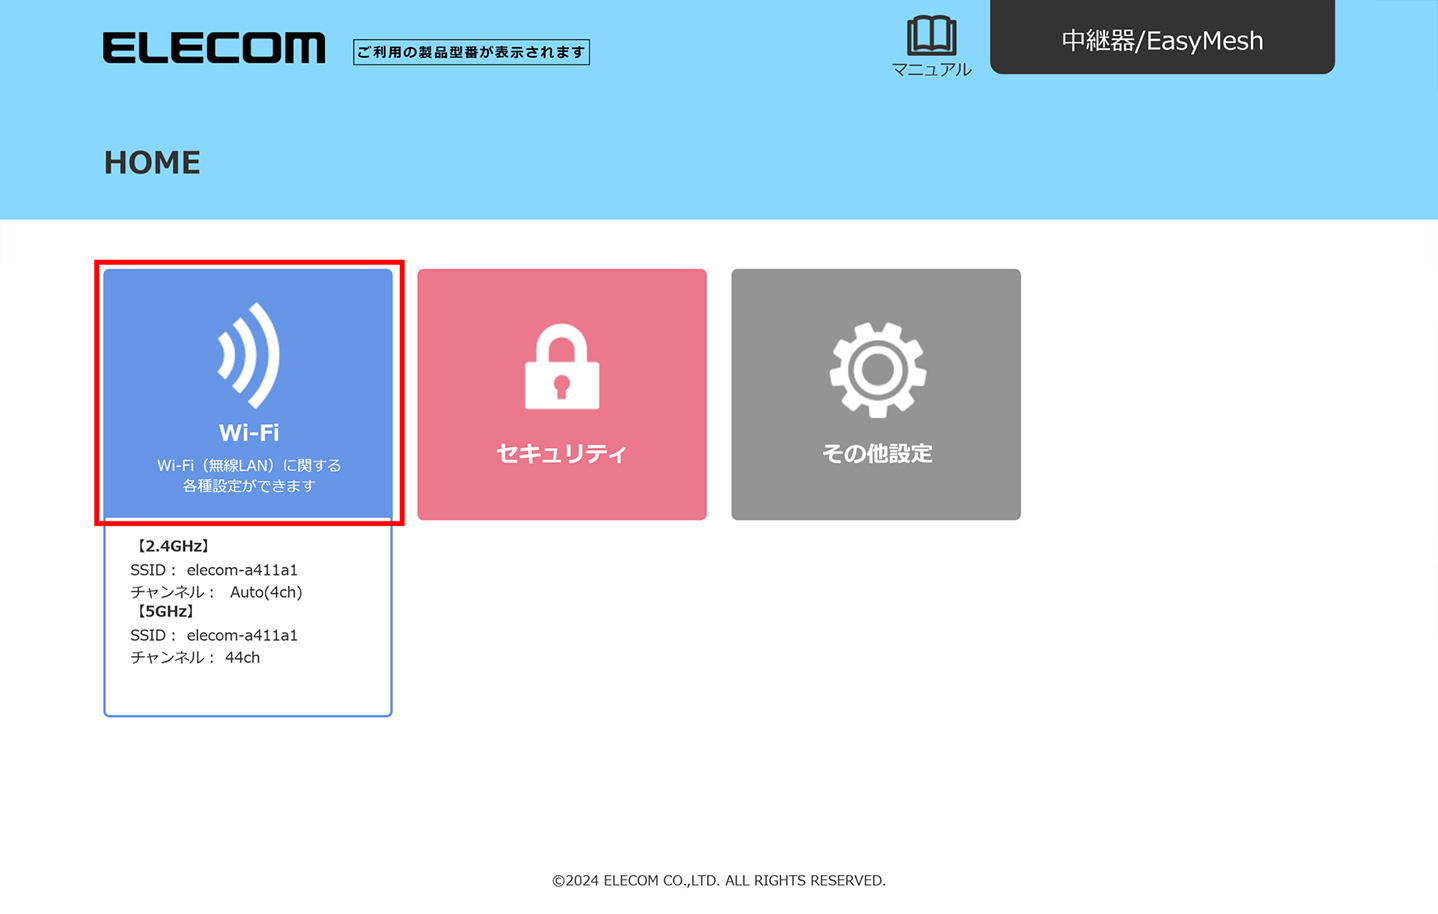Image resolution: width=1438 pixels, height=914 pixels.
Task: Open the セキュリティ settings label
Action: point(562,453)
